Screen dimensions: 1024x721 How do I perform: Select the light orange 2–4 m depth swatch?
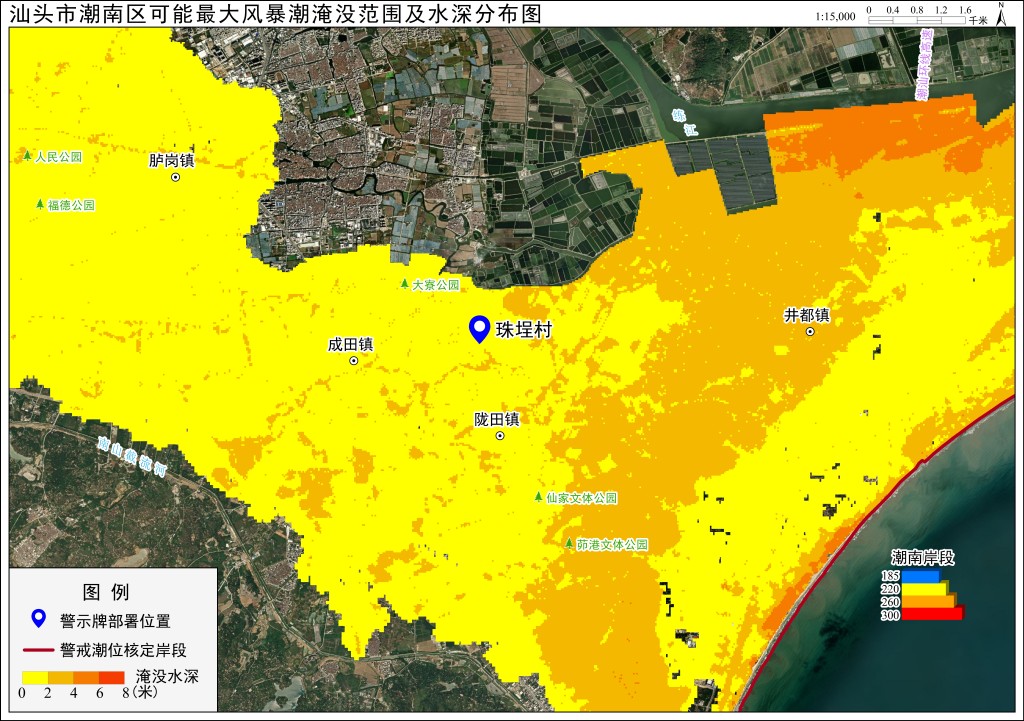[60, 677]
